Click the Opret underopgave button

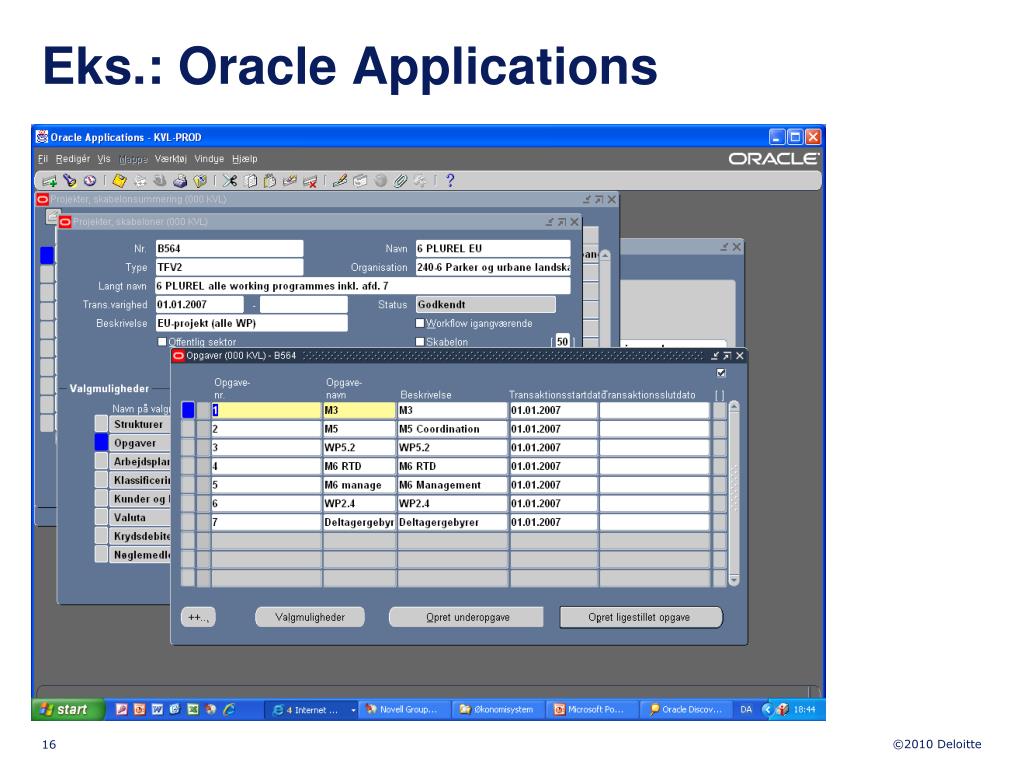pyautogui.click(x=467, y=617)
